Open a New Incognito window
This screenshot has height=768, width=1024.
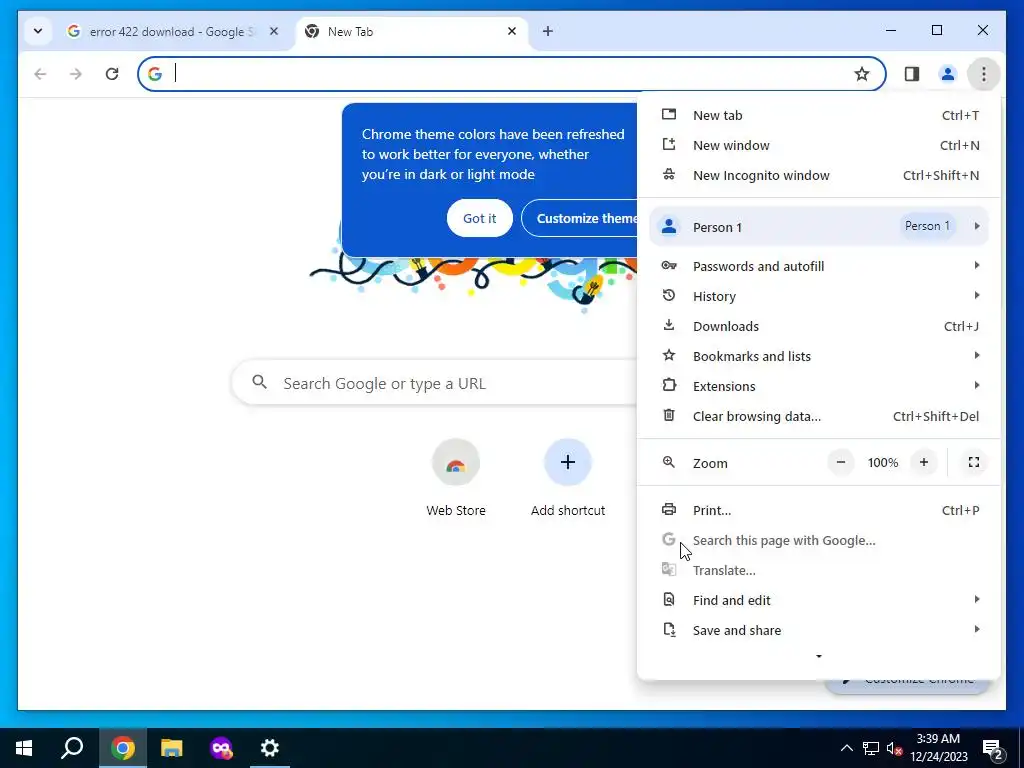pos(818,176)
